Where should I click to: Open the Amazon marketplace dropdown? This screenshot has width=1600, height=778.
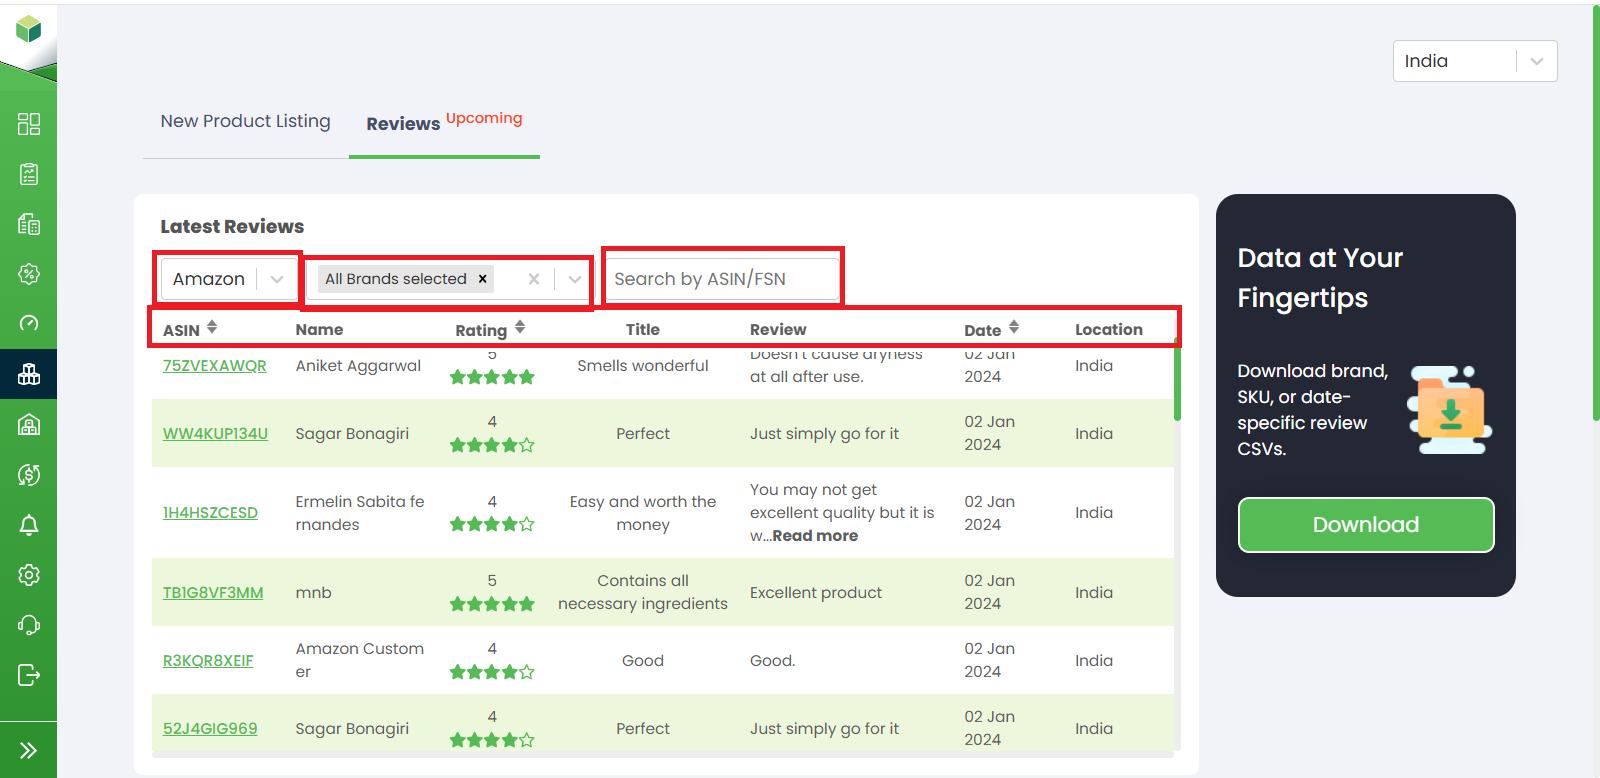tap(228, 279)
